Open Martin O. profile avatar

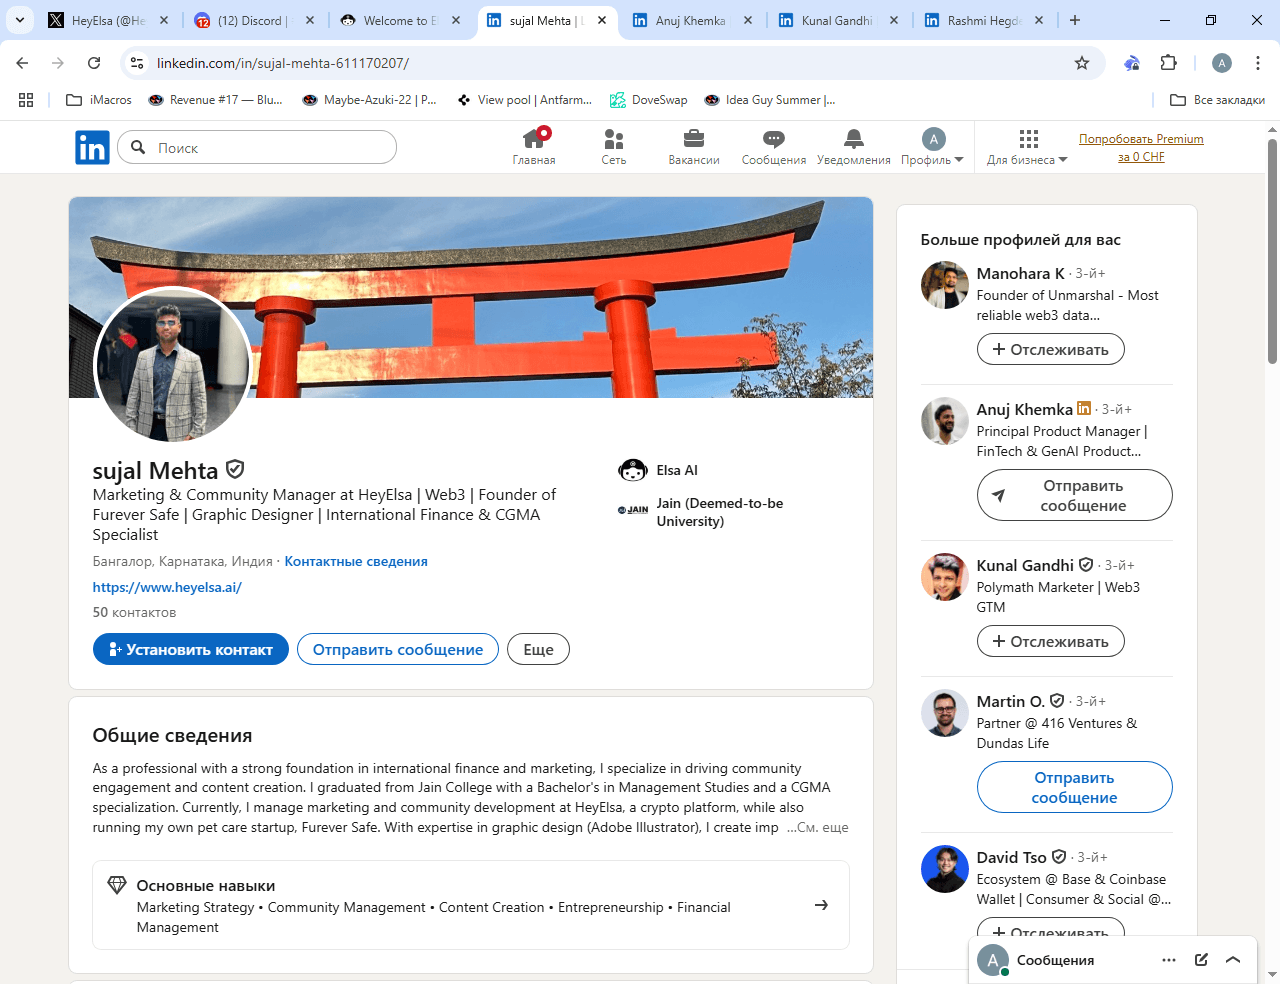click(x=944, y=713)
